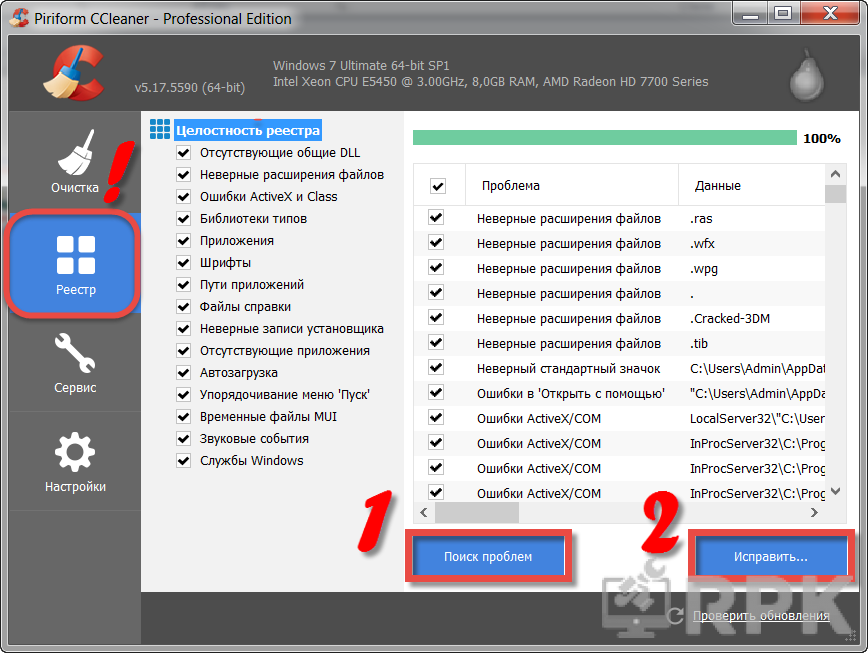This screenshot has height=653, width=868.
Task: Toggle Ошибки ActiveX и Class checkbox
Action: 183,196
